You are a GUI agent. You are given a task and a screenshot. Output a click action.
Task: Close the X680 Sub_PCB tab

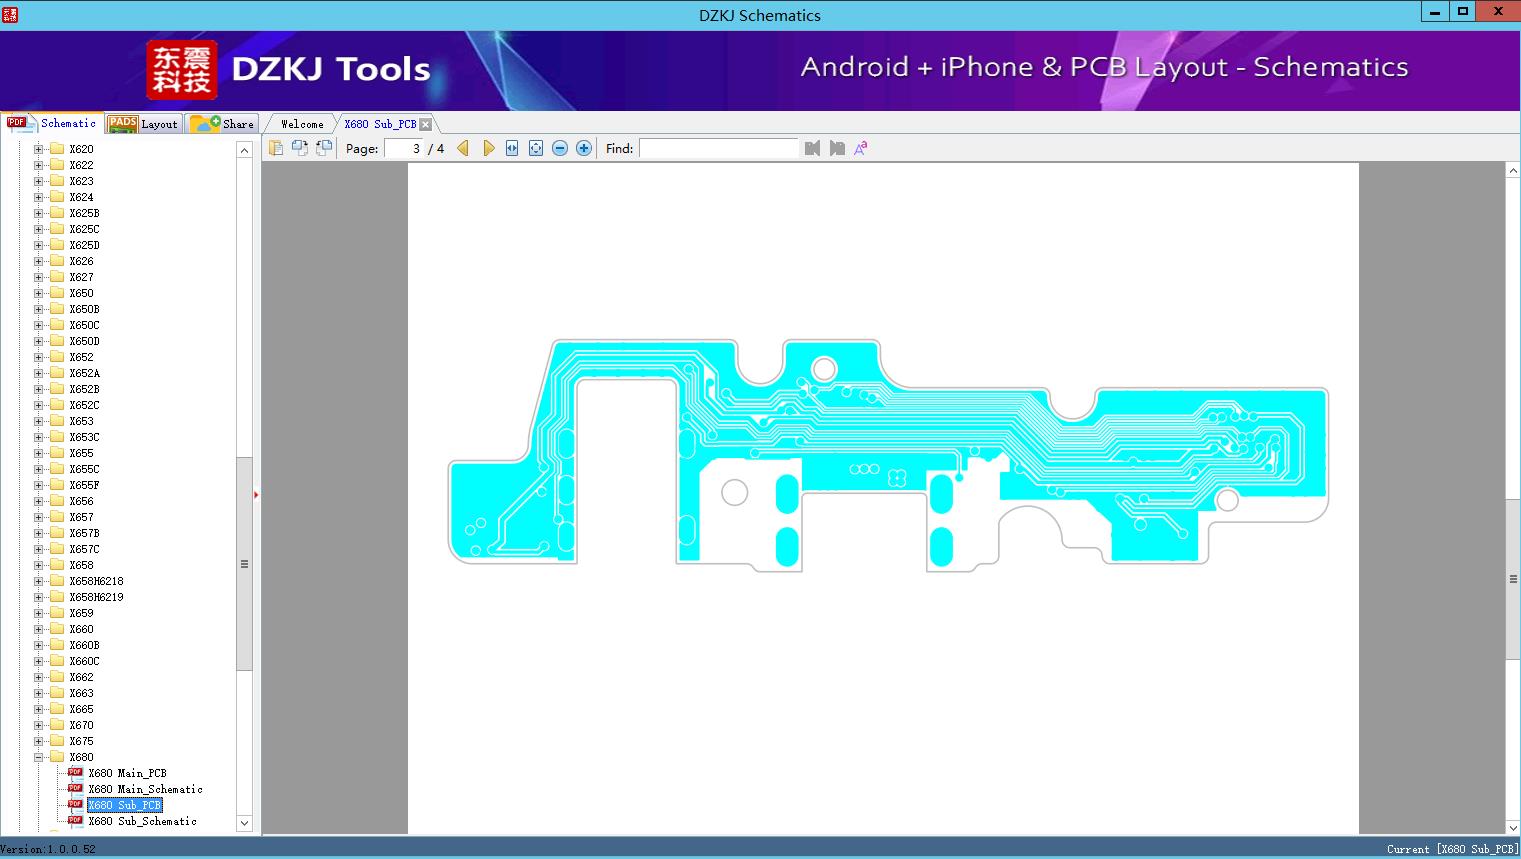(x=426, y=124)
